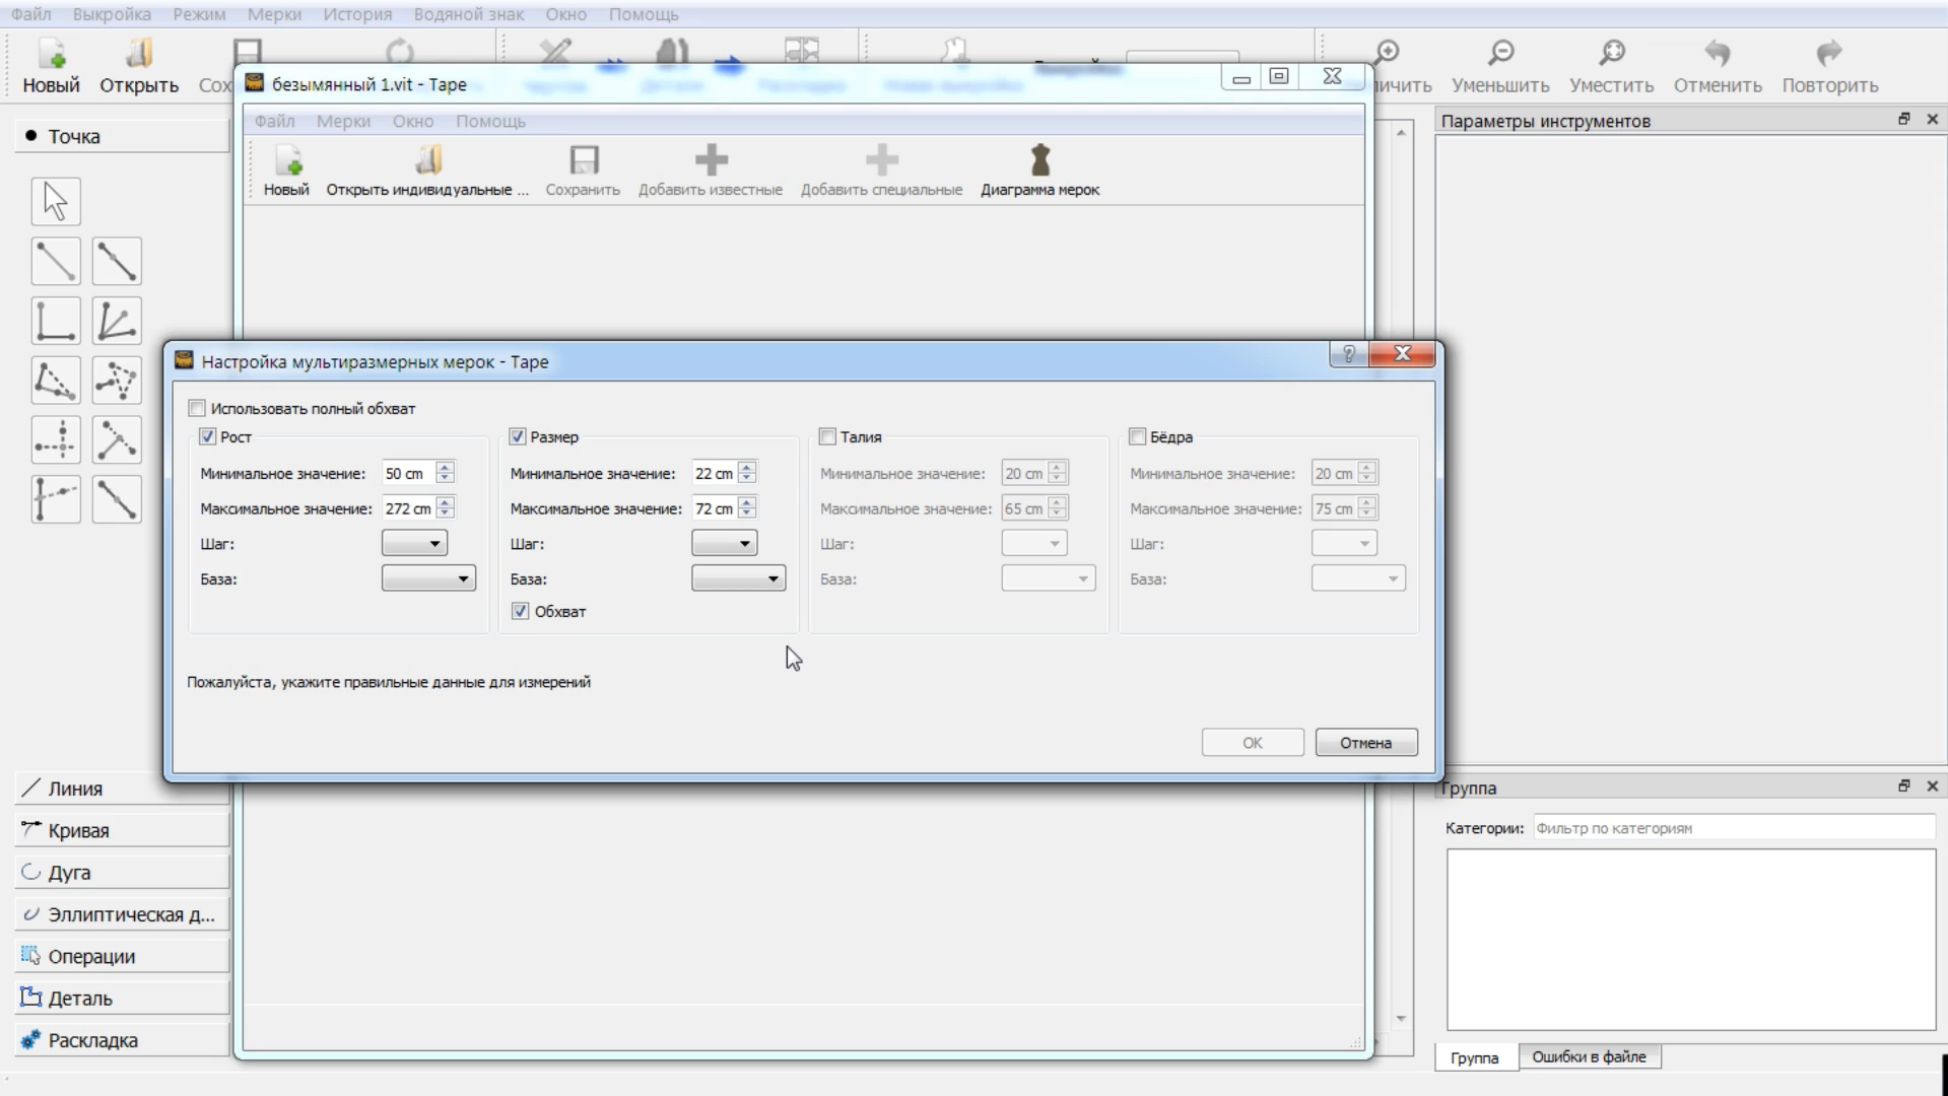The height and width of the screenshot is (1096, 1948).
Task: Click Размер maximum value field 72 cm
Action: [714, 508]
